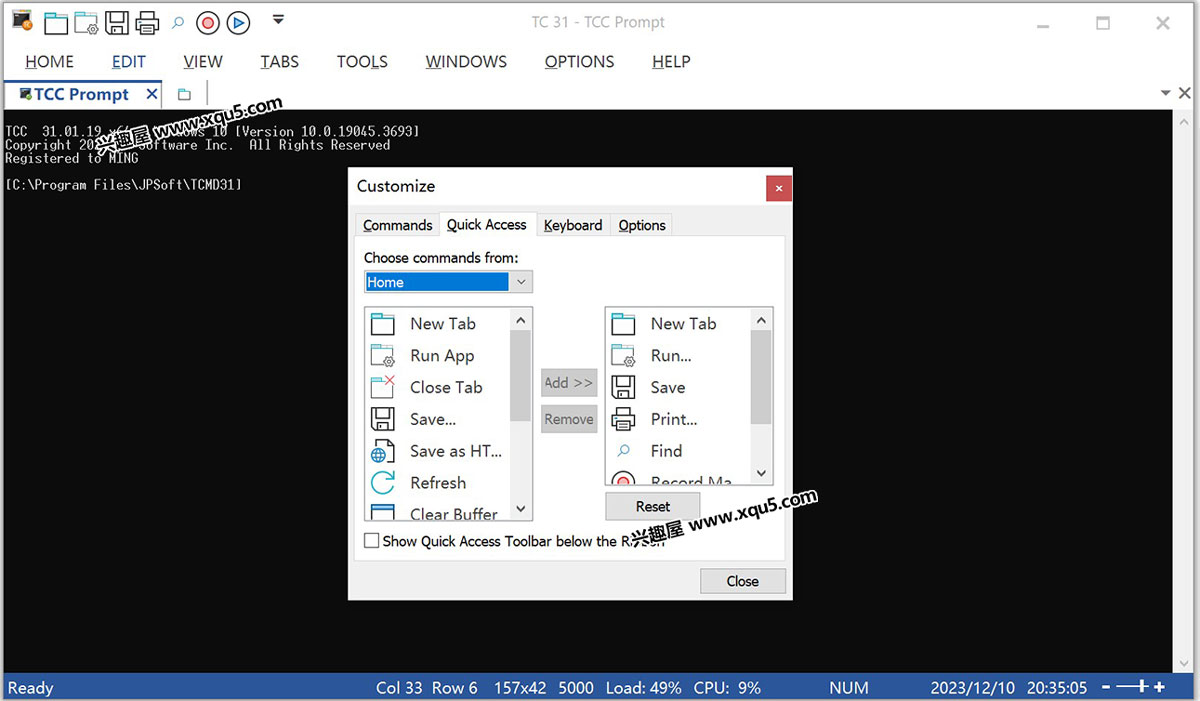
Task: Select Print... in the right toolbar list
Action: 678,419
